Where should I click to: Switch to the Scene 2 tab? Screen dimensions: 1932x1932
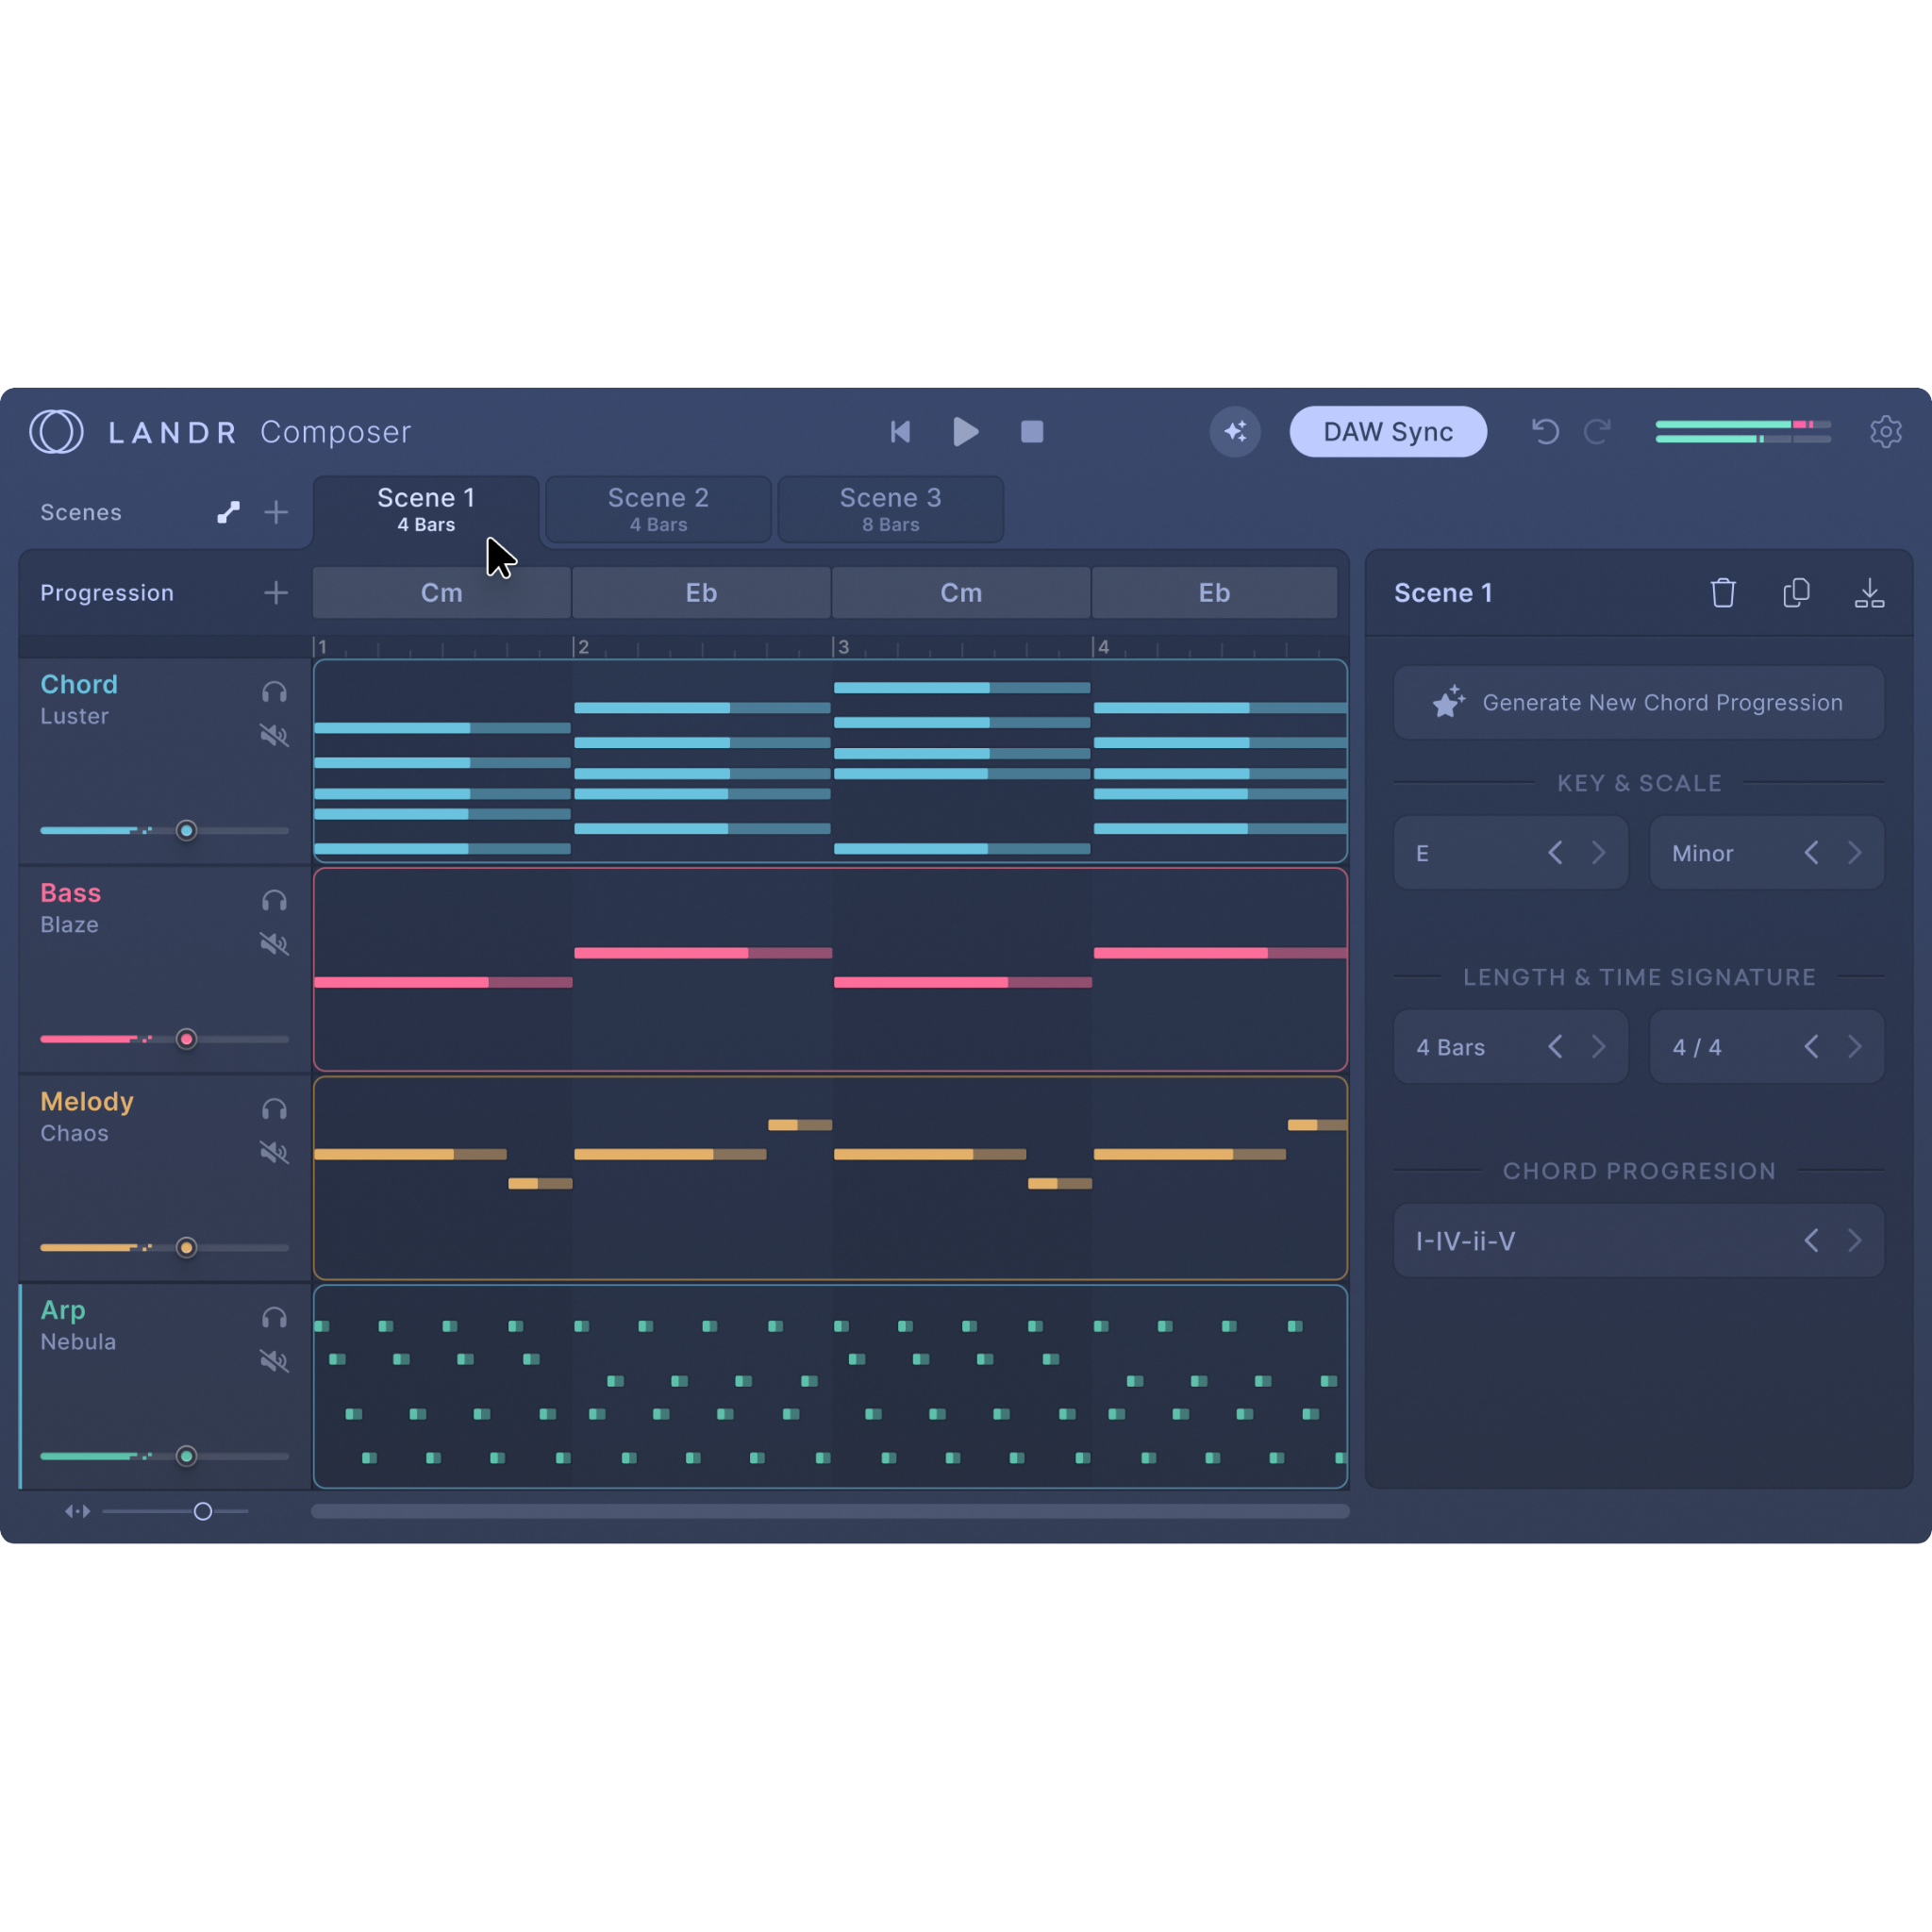(658, 509)
